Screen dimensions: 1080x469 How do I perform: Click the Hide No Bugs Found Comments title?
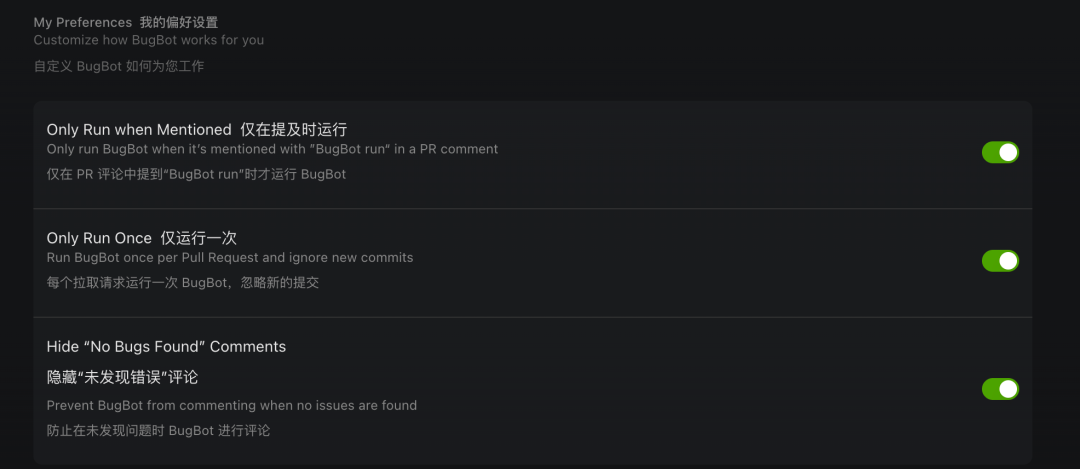[x=166, y=347]
